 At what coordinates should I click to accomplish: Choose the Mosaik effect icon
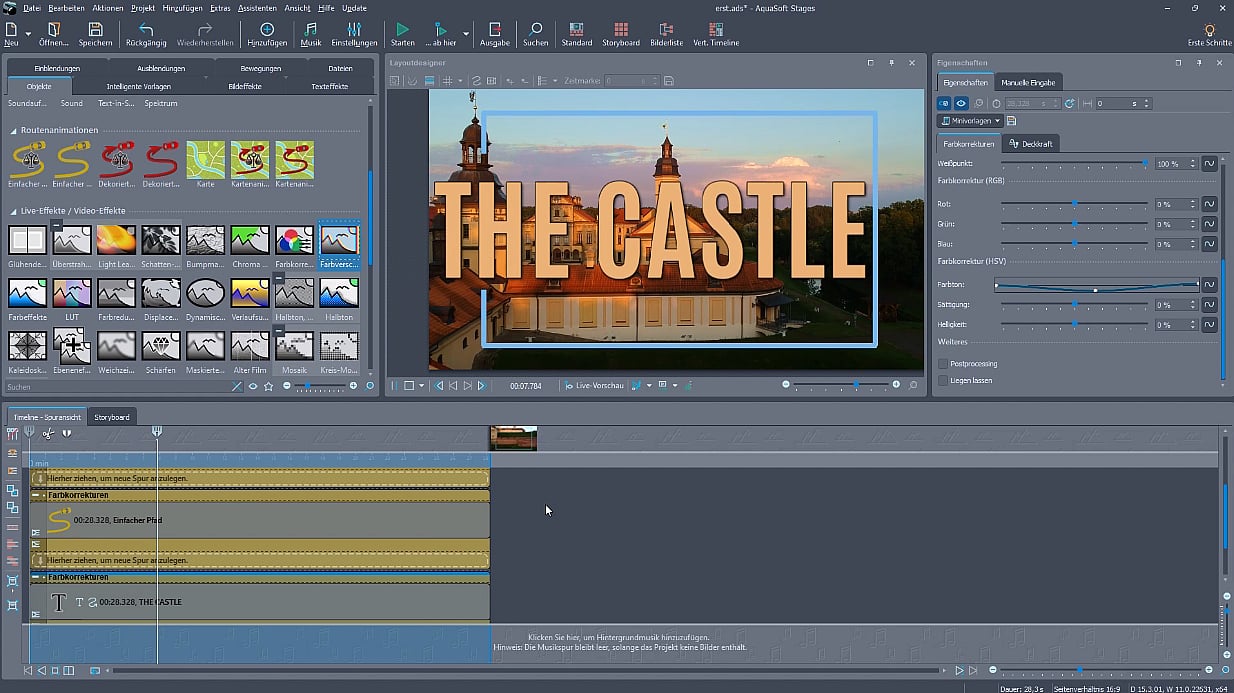tap(294, 346)
